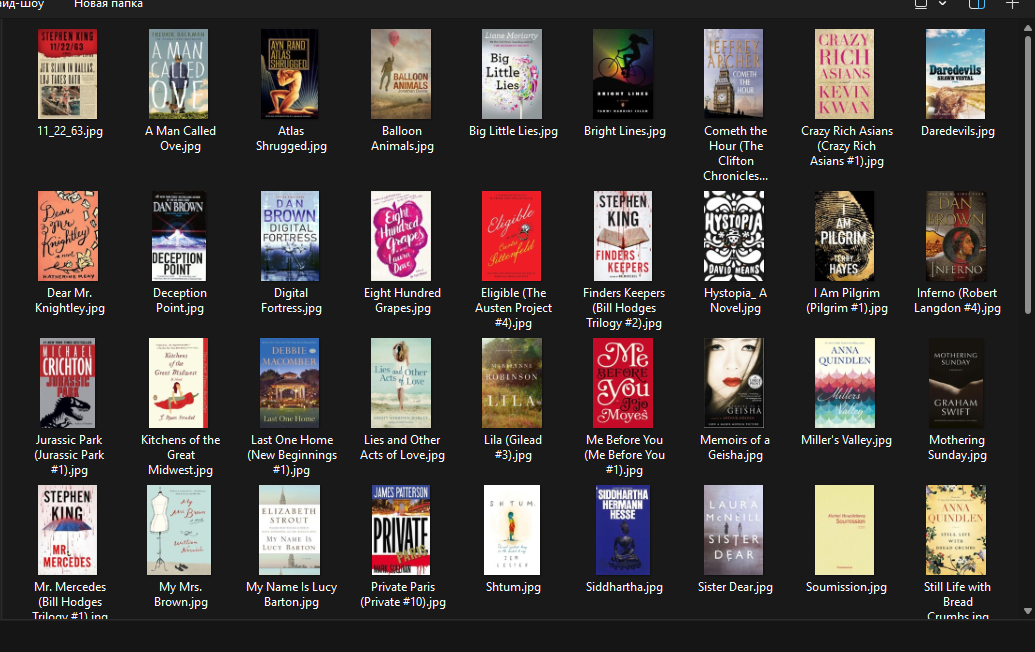Select the Inferno (Robert Langdon #4) thumbnail
Image resolution: width=1035 pixels, height=652 pixels.
[x=956, y=236]
